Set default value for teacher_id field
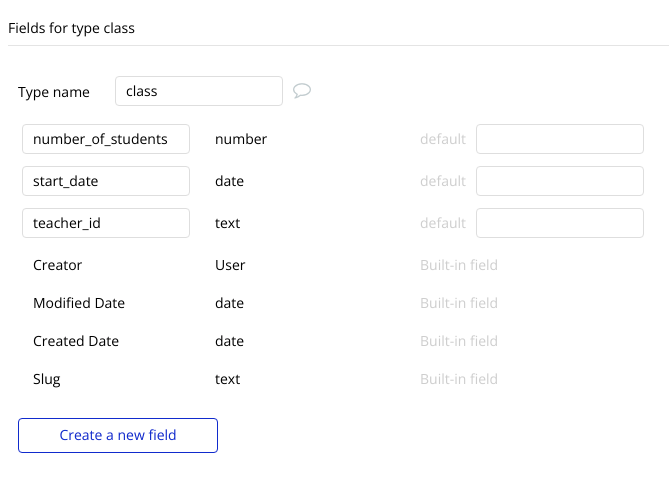The image size is (669, 482). click(560, 223)
